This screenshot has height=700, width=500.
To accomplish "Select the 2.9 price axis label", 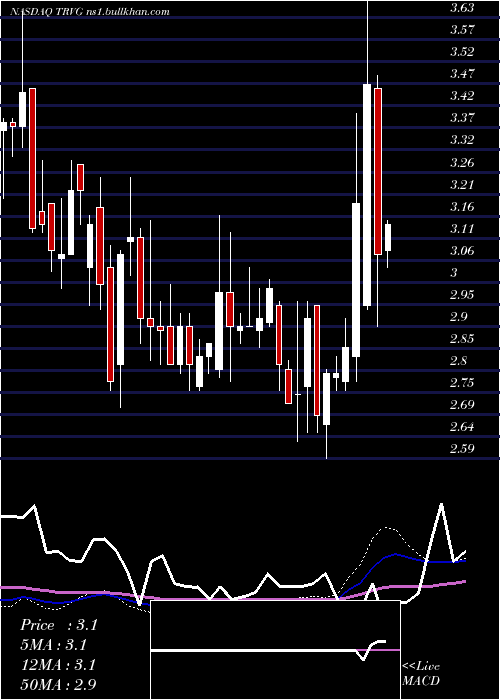I will 458,317.
